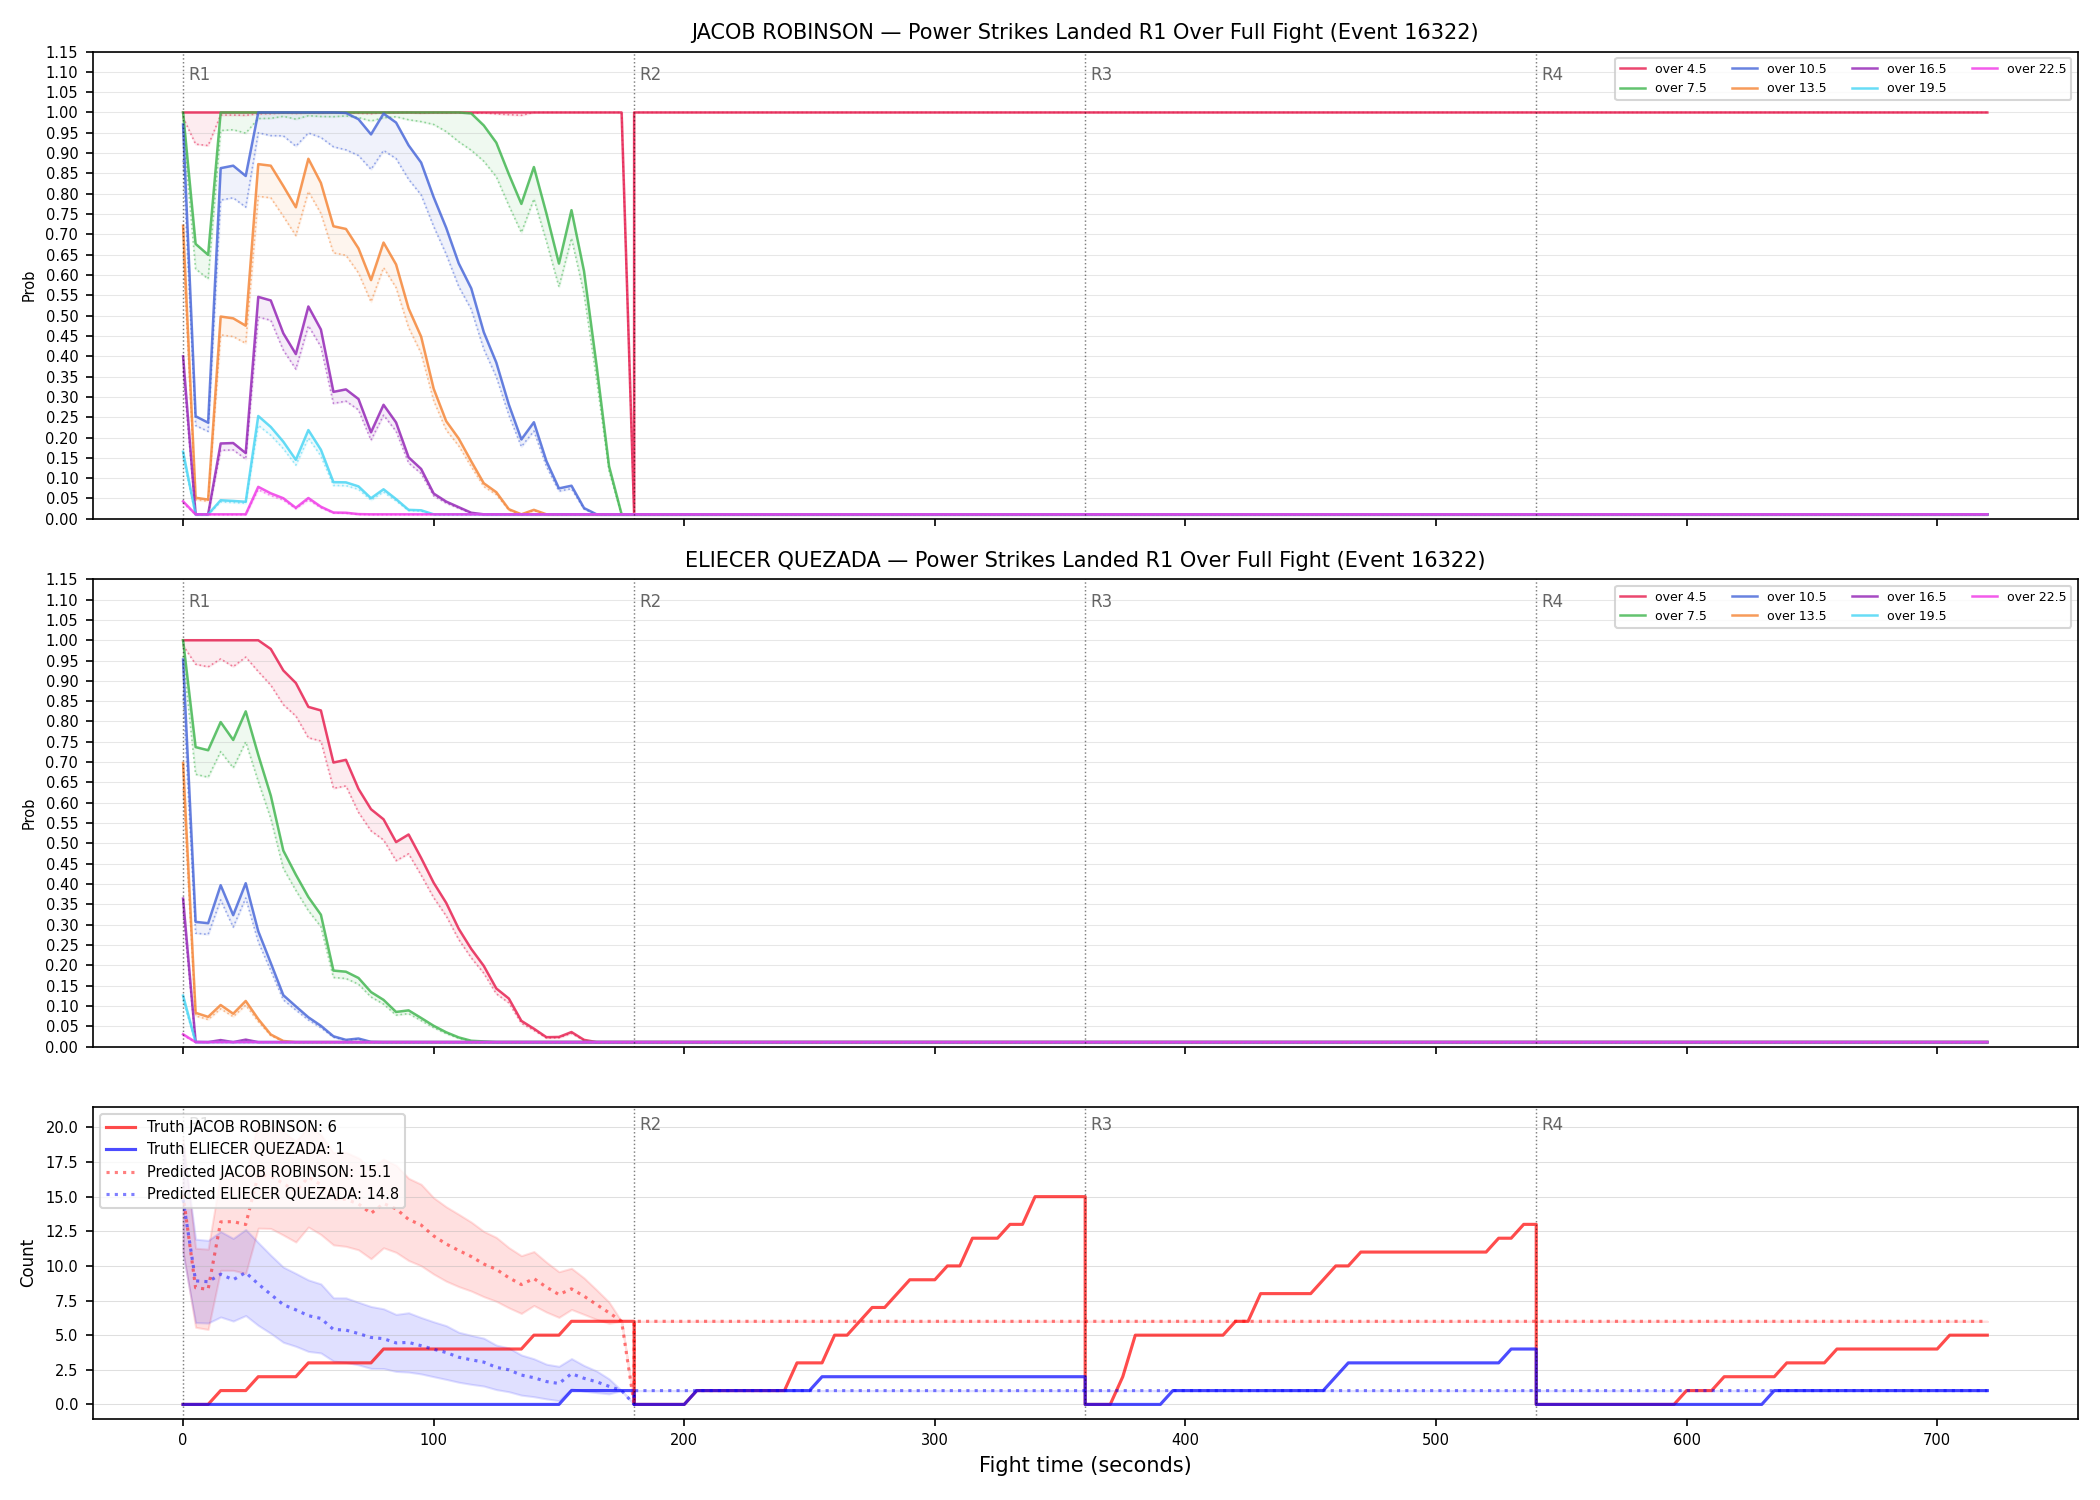Image resolution: width=2100 pixels, height=1500 pixels.
Task: Click 'over 16.5' purple line sample, Robinson legend
Action: [x=1865, y=69]
